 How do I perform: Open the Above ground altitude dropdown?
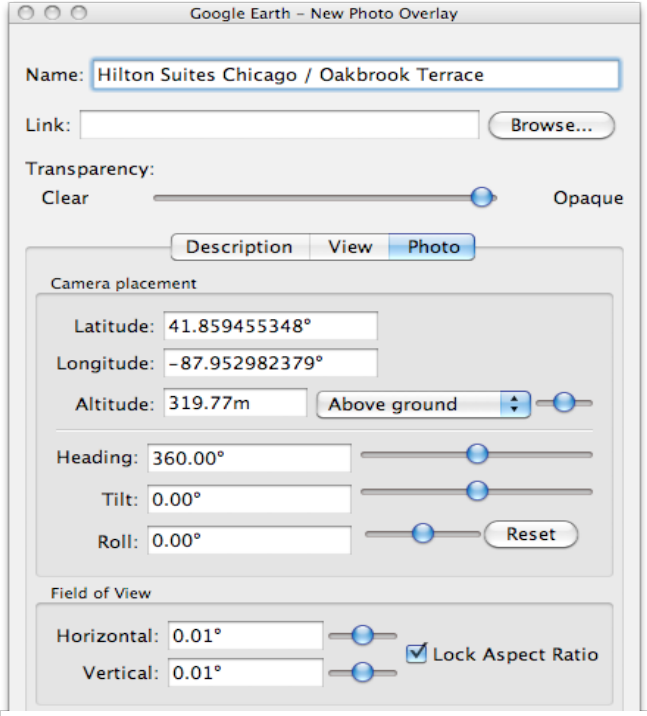tap(423, 404)
